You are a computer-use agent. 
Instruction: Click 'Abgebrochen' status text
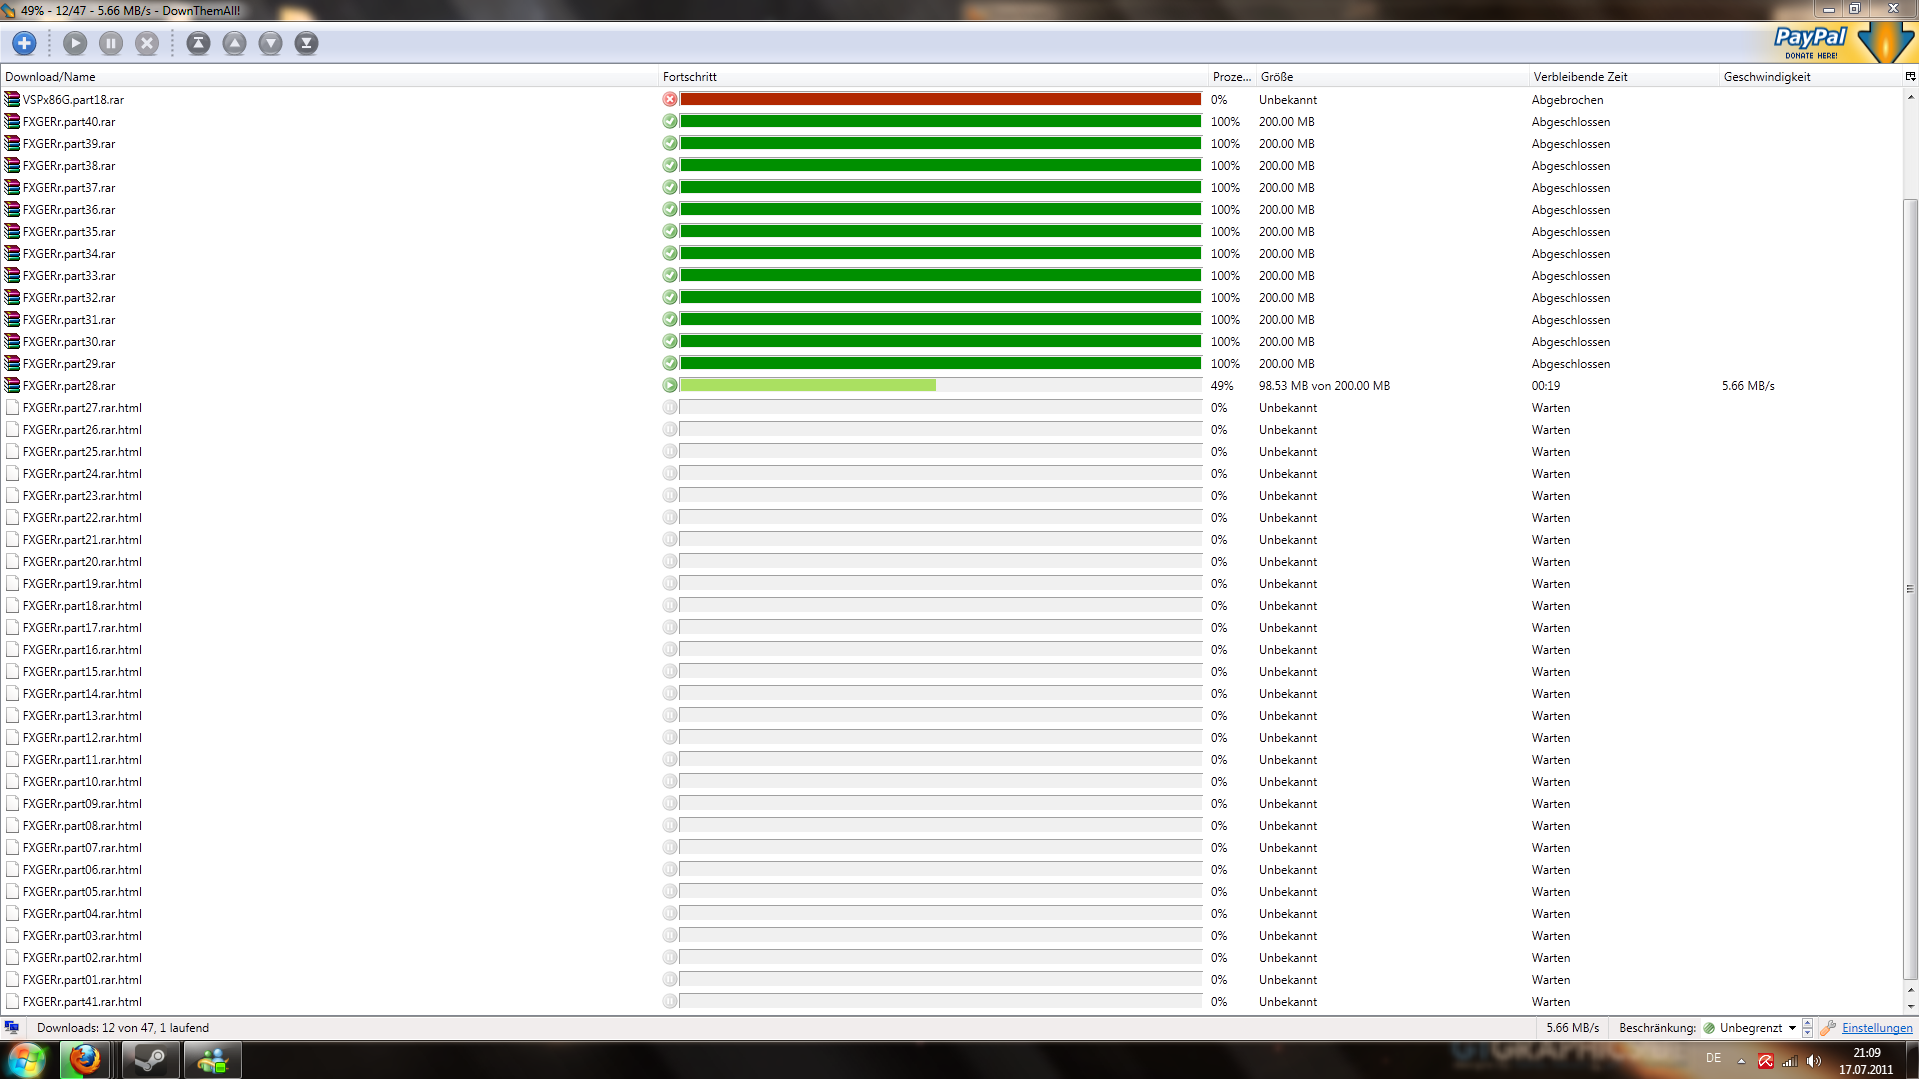coord(1567,99)
